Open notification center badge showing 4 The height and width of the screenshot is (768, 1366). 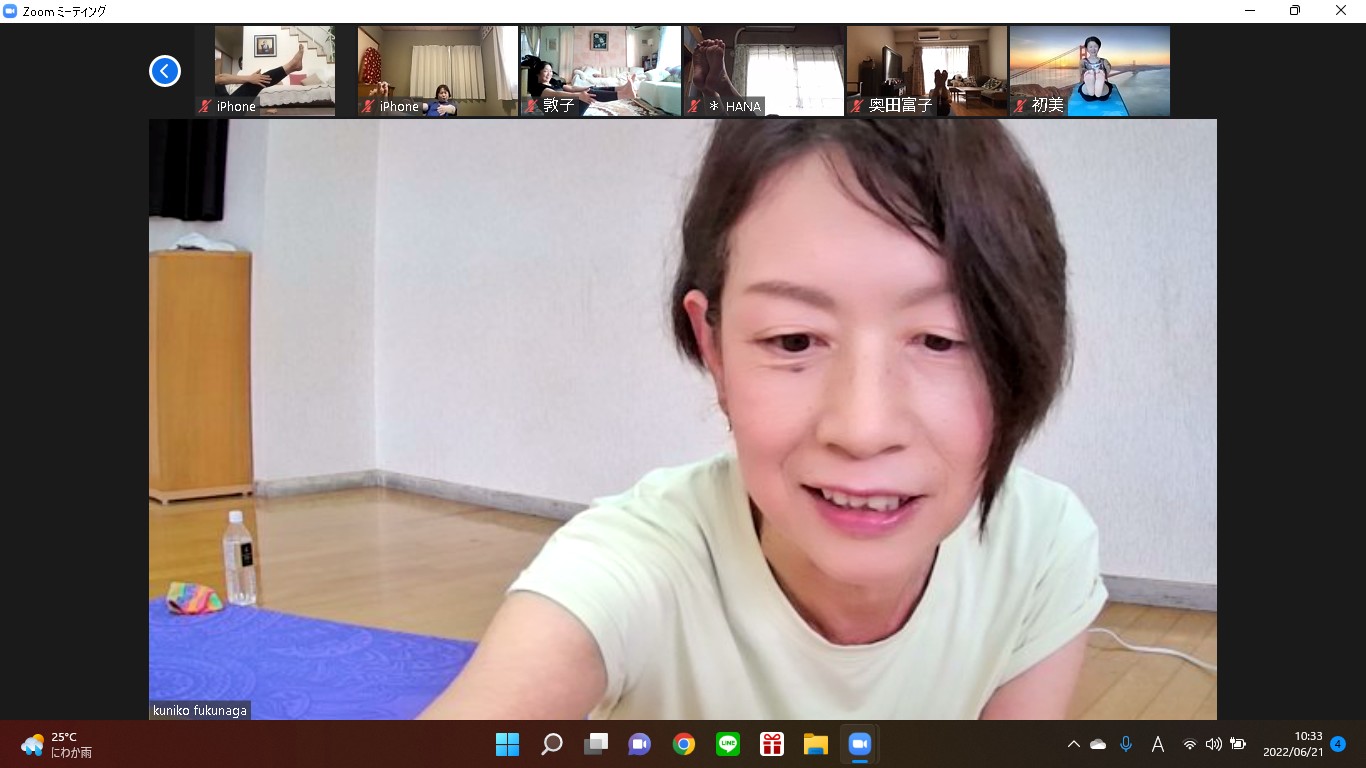coord(1338,744)
